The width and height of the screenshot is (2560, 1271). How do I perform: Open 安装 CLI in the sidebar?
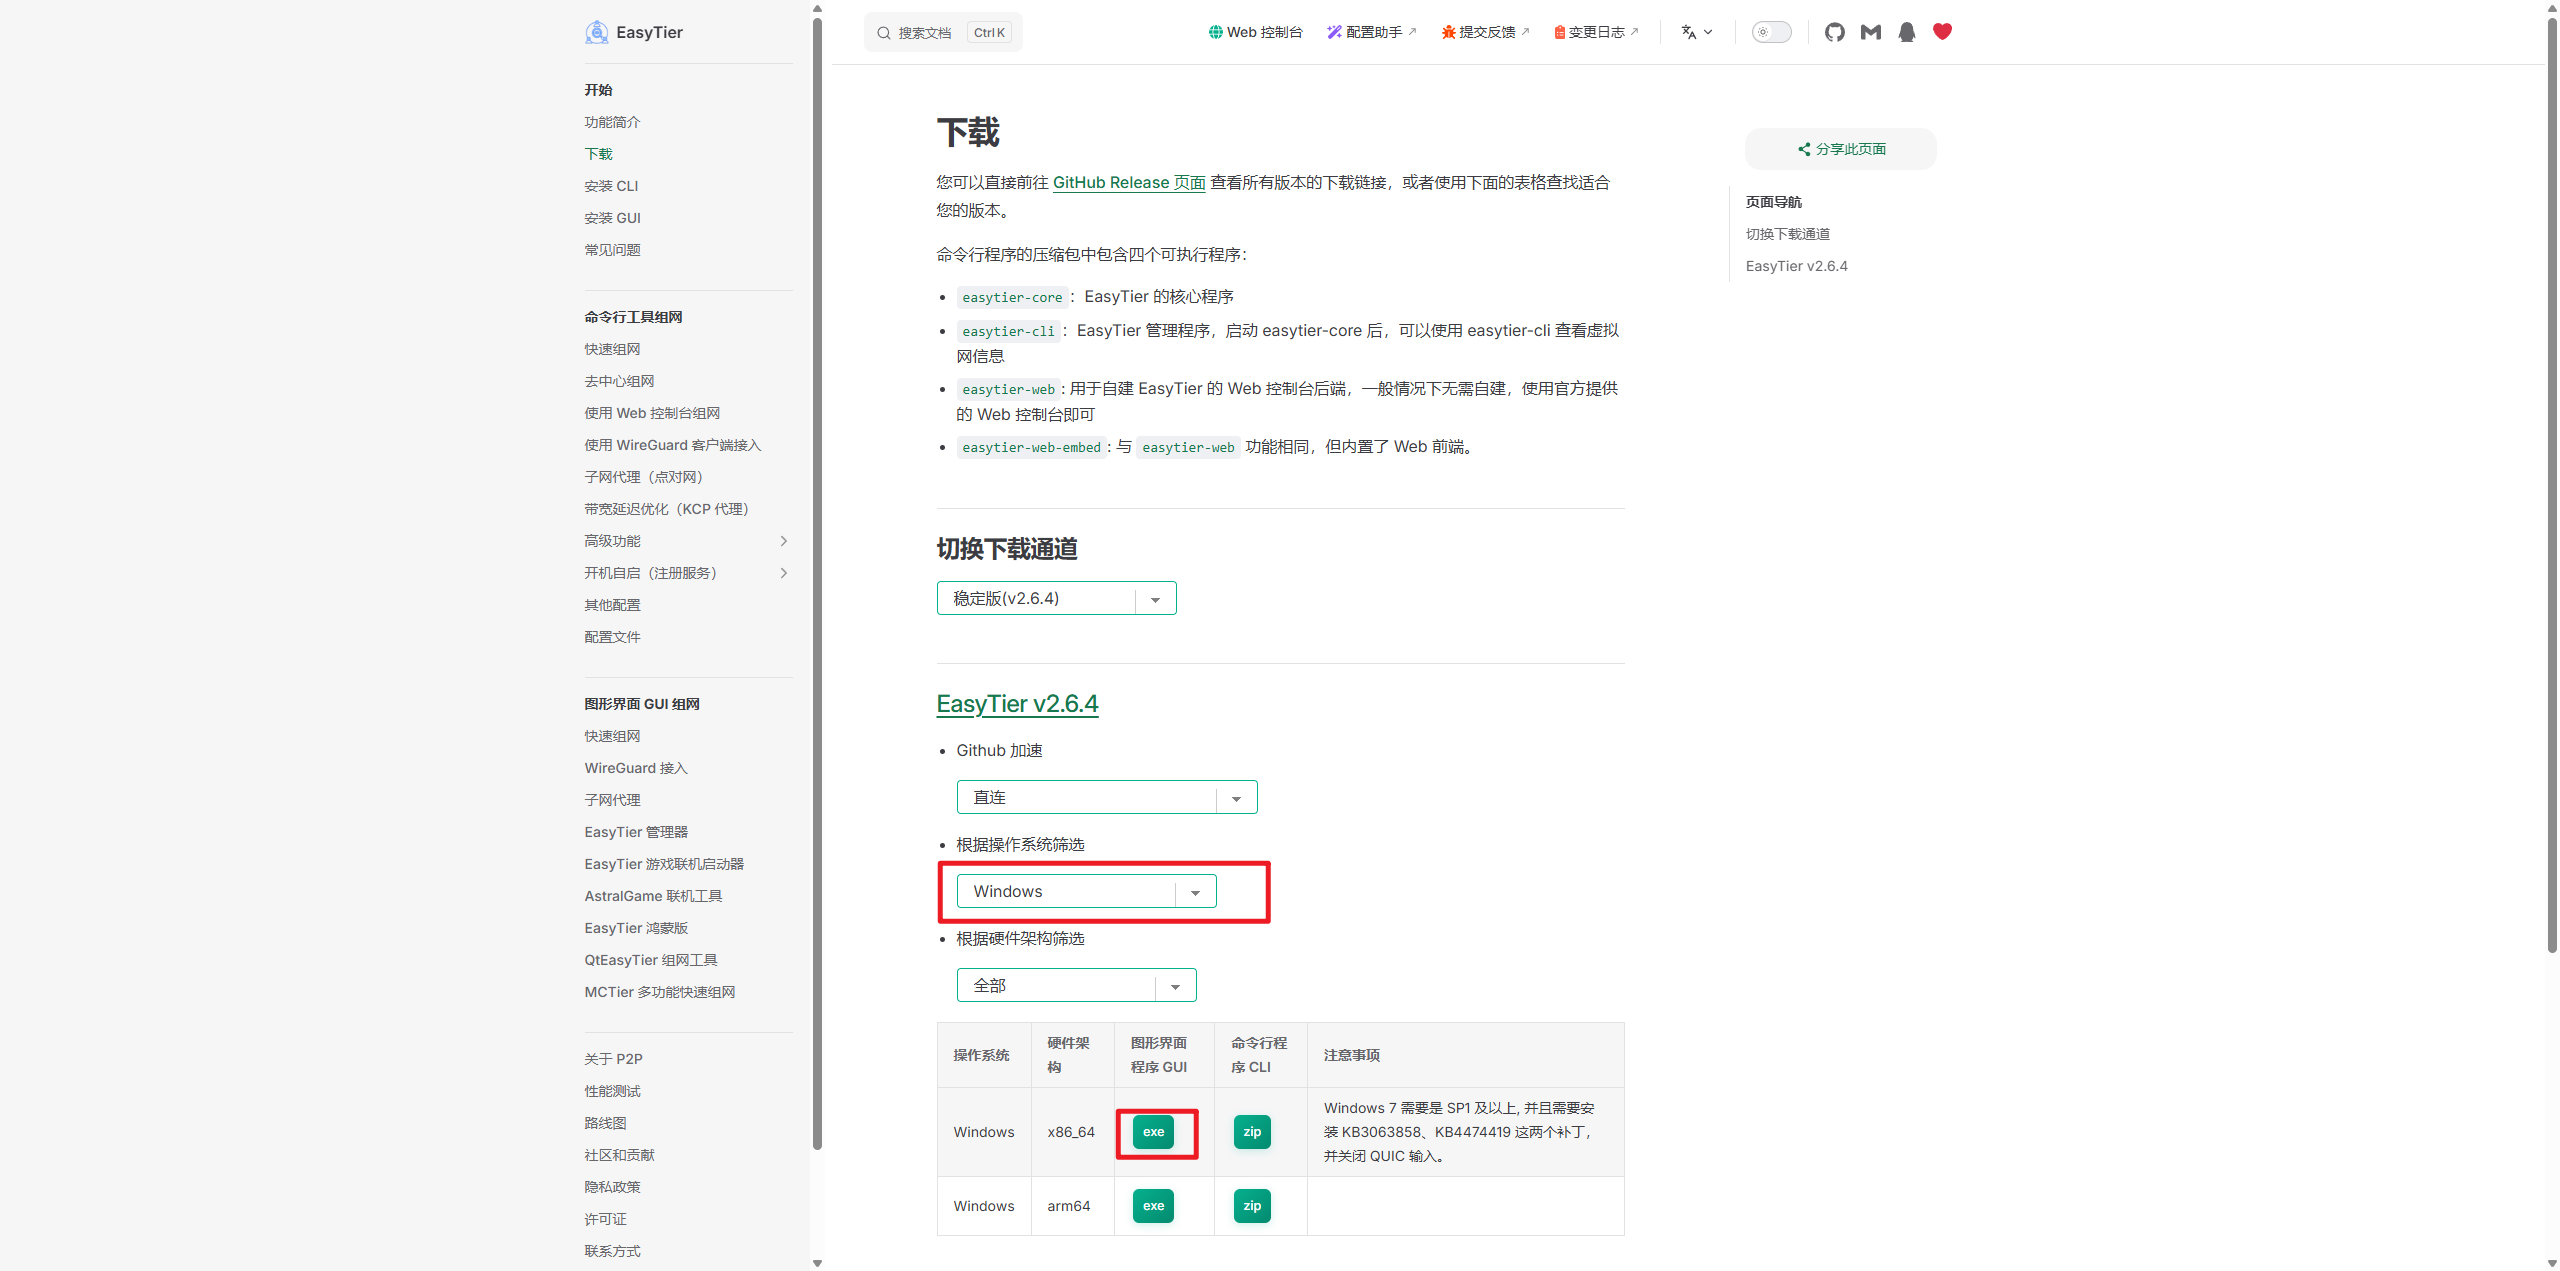point(611,186)
